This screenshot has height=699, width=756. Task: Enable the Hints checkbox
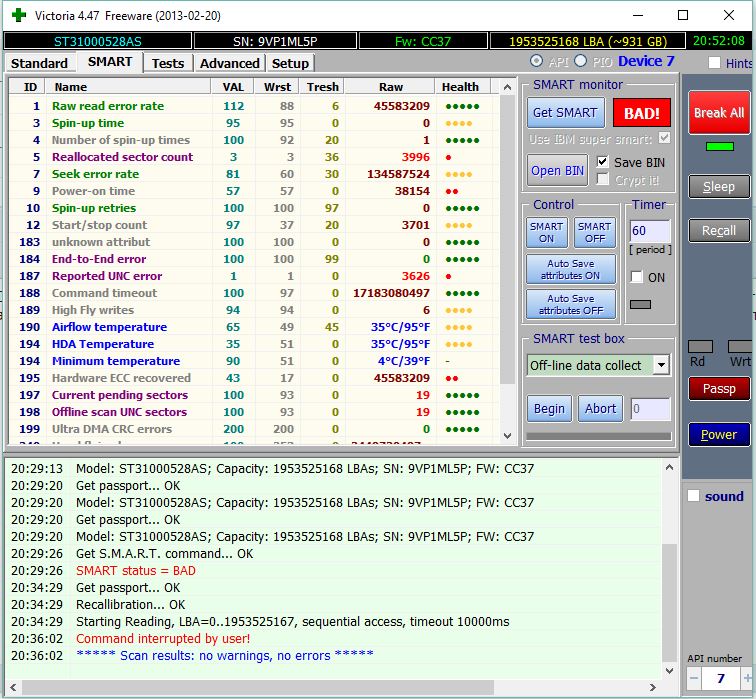[x=714, y=63]
